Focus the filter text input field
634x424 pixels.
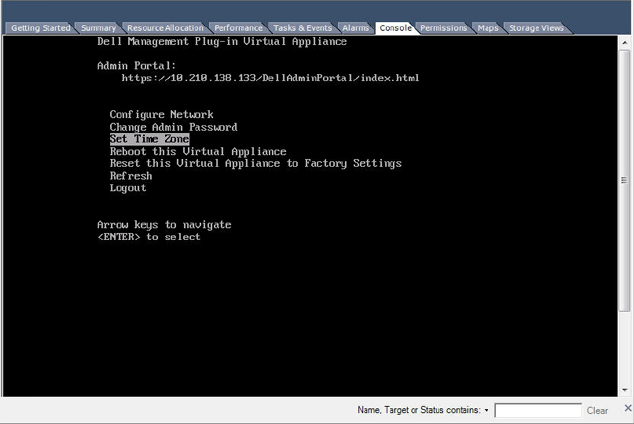538,410
